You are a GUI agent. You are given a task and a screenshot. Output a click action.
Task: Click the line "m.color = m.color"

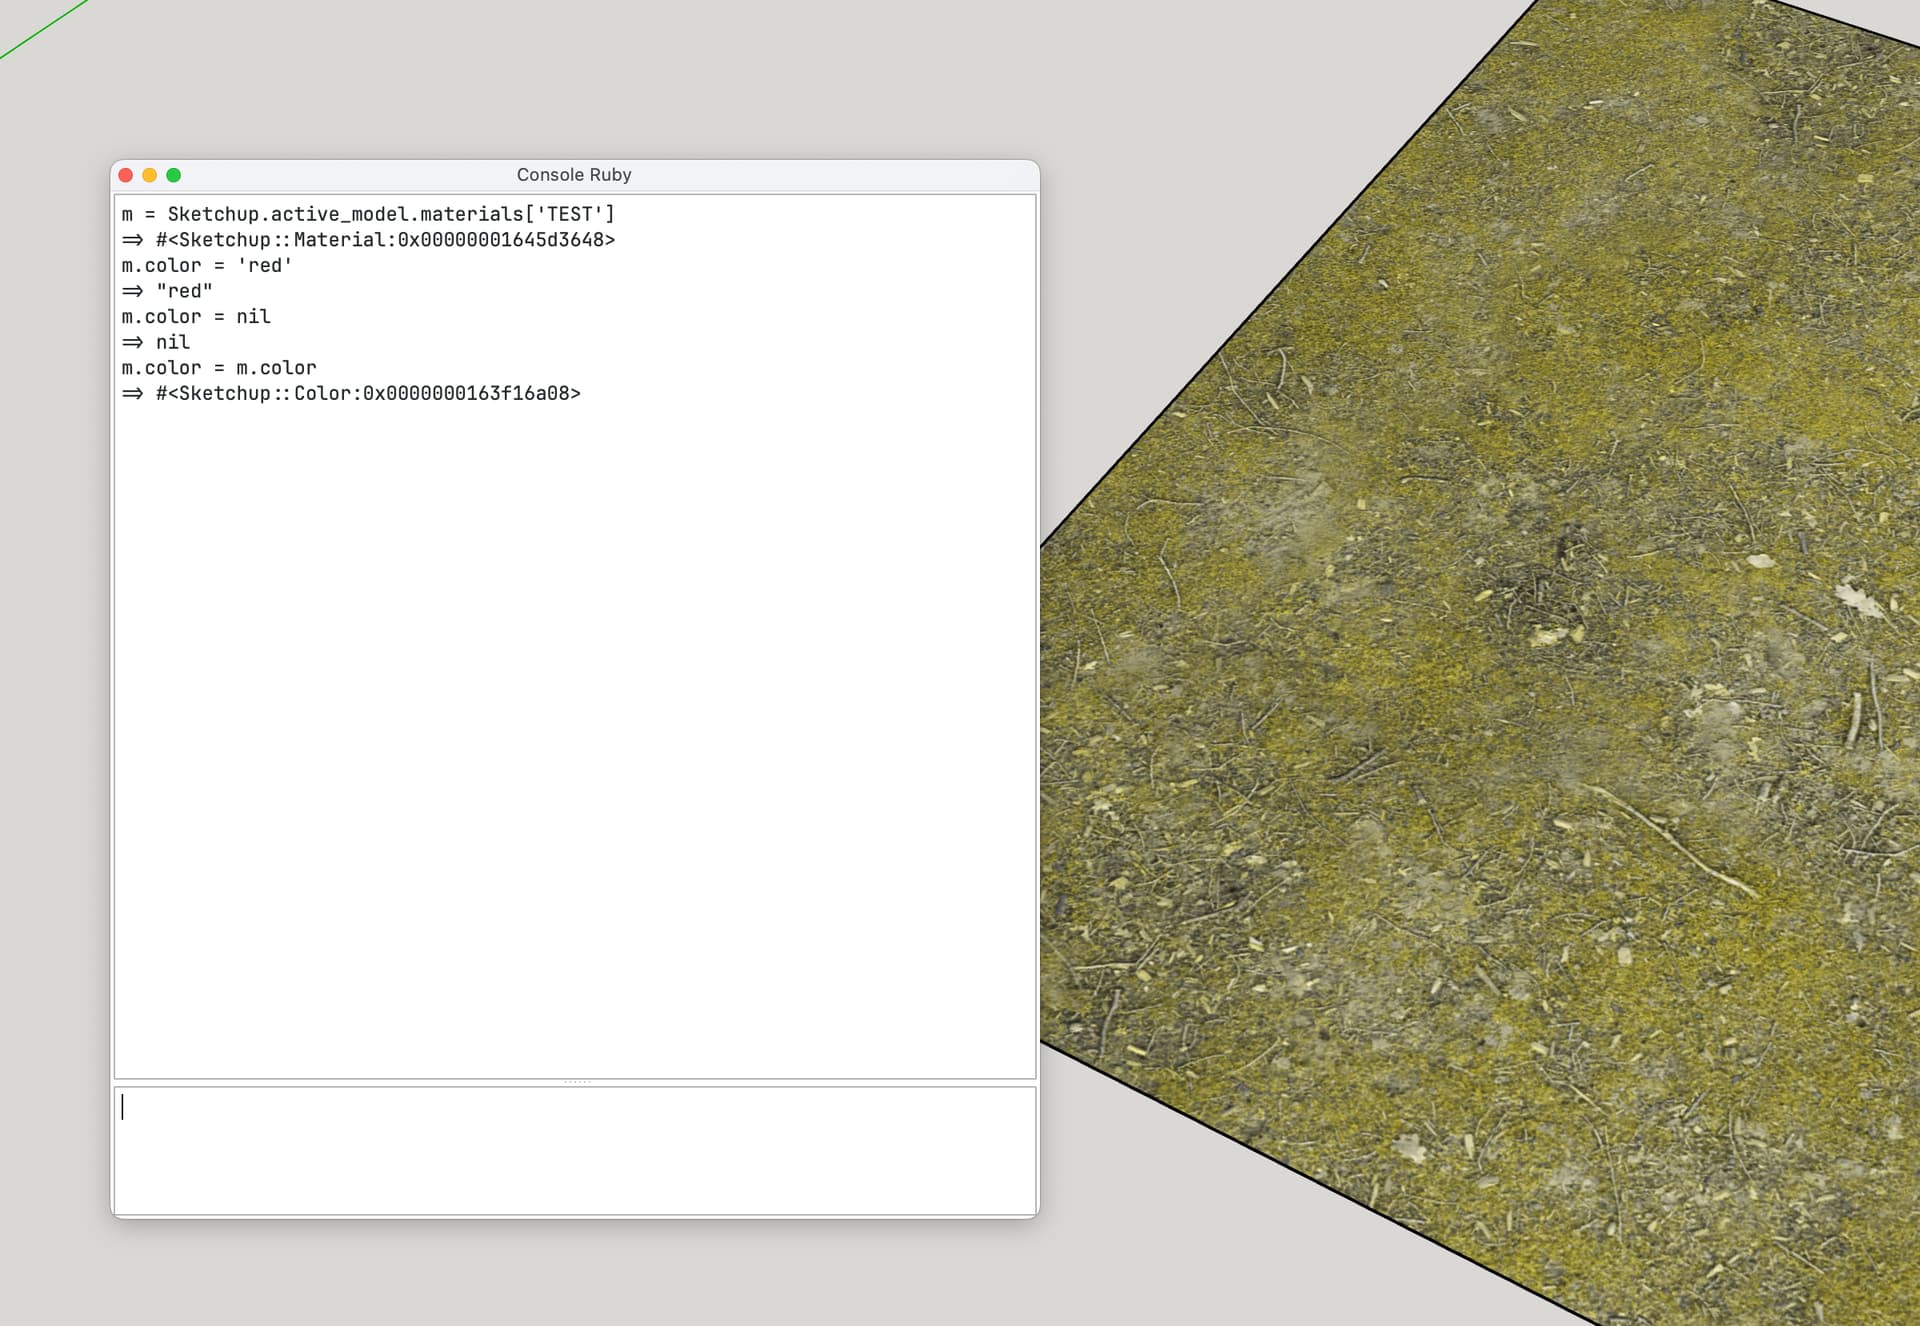pos(219,368)
